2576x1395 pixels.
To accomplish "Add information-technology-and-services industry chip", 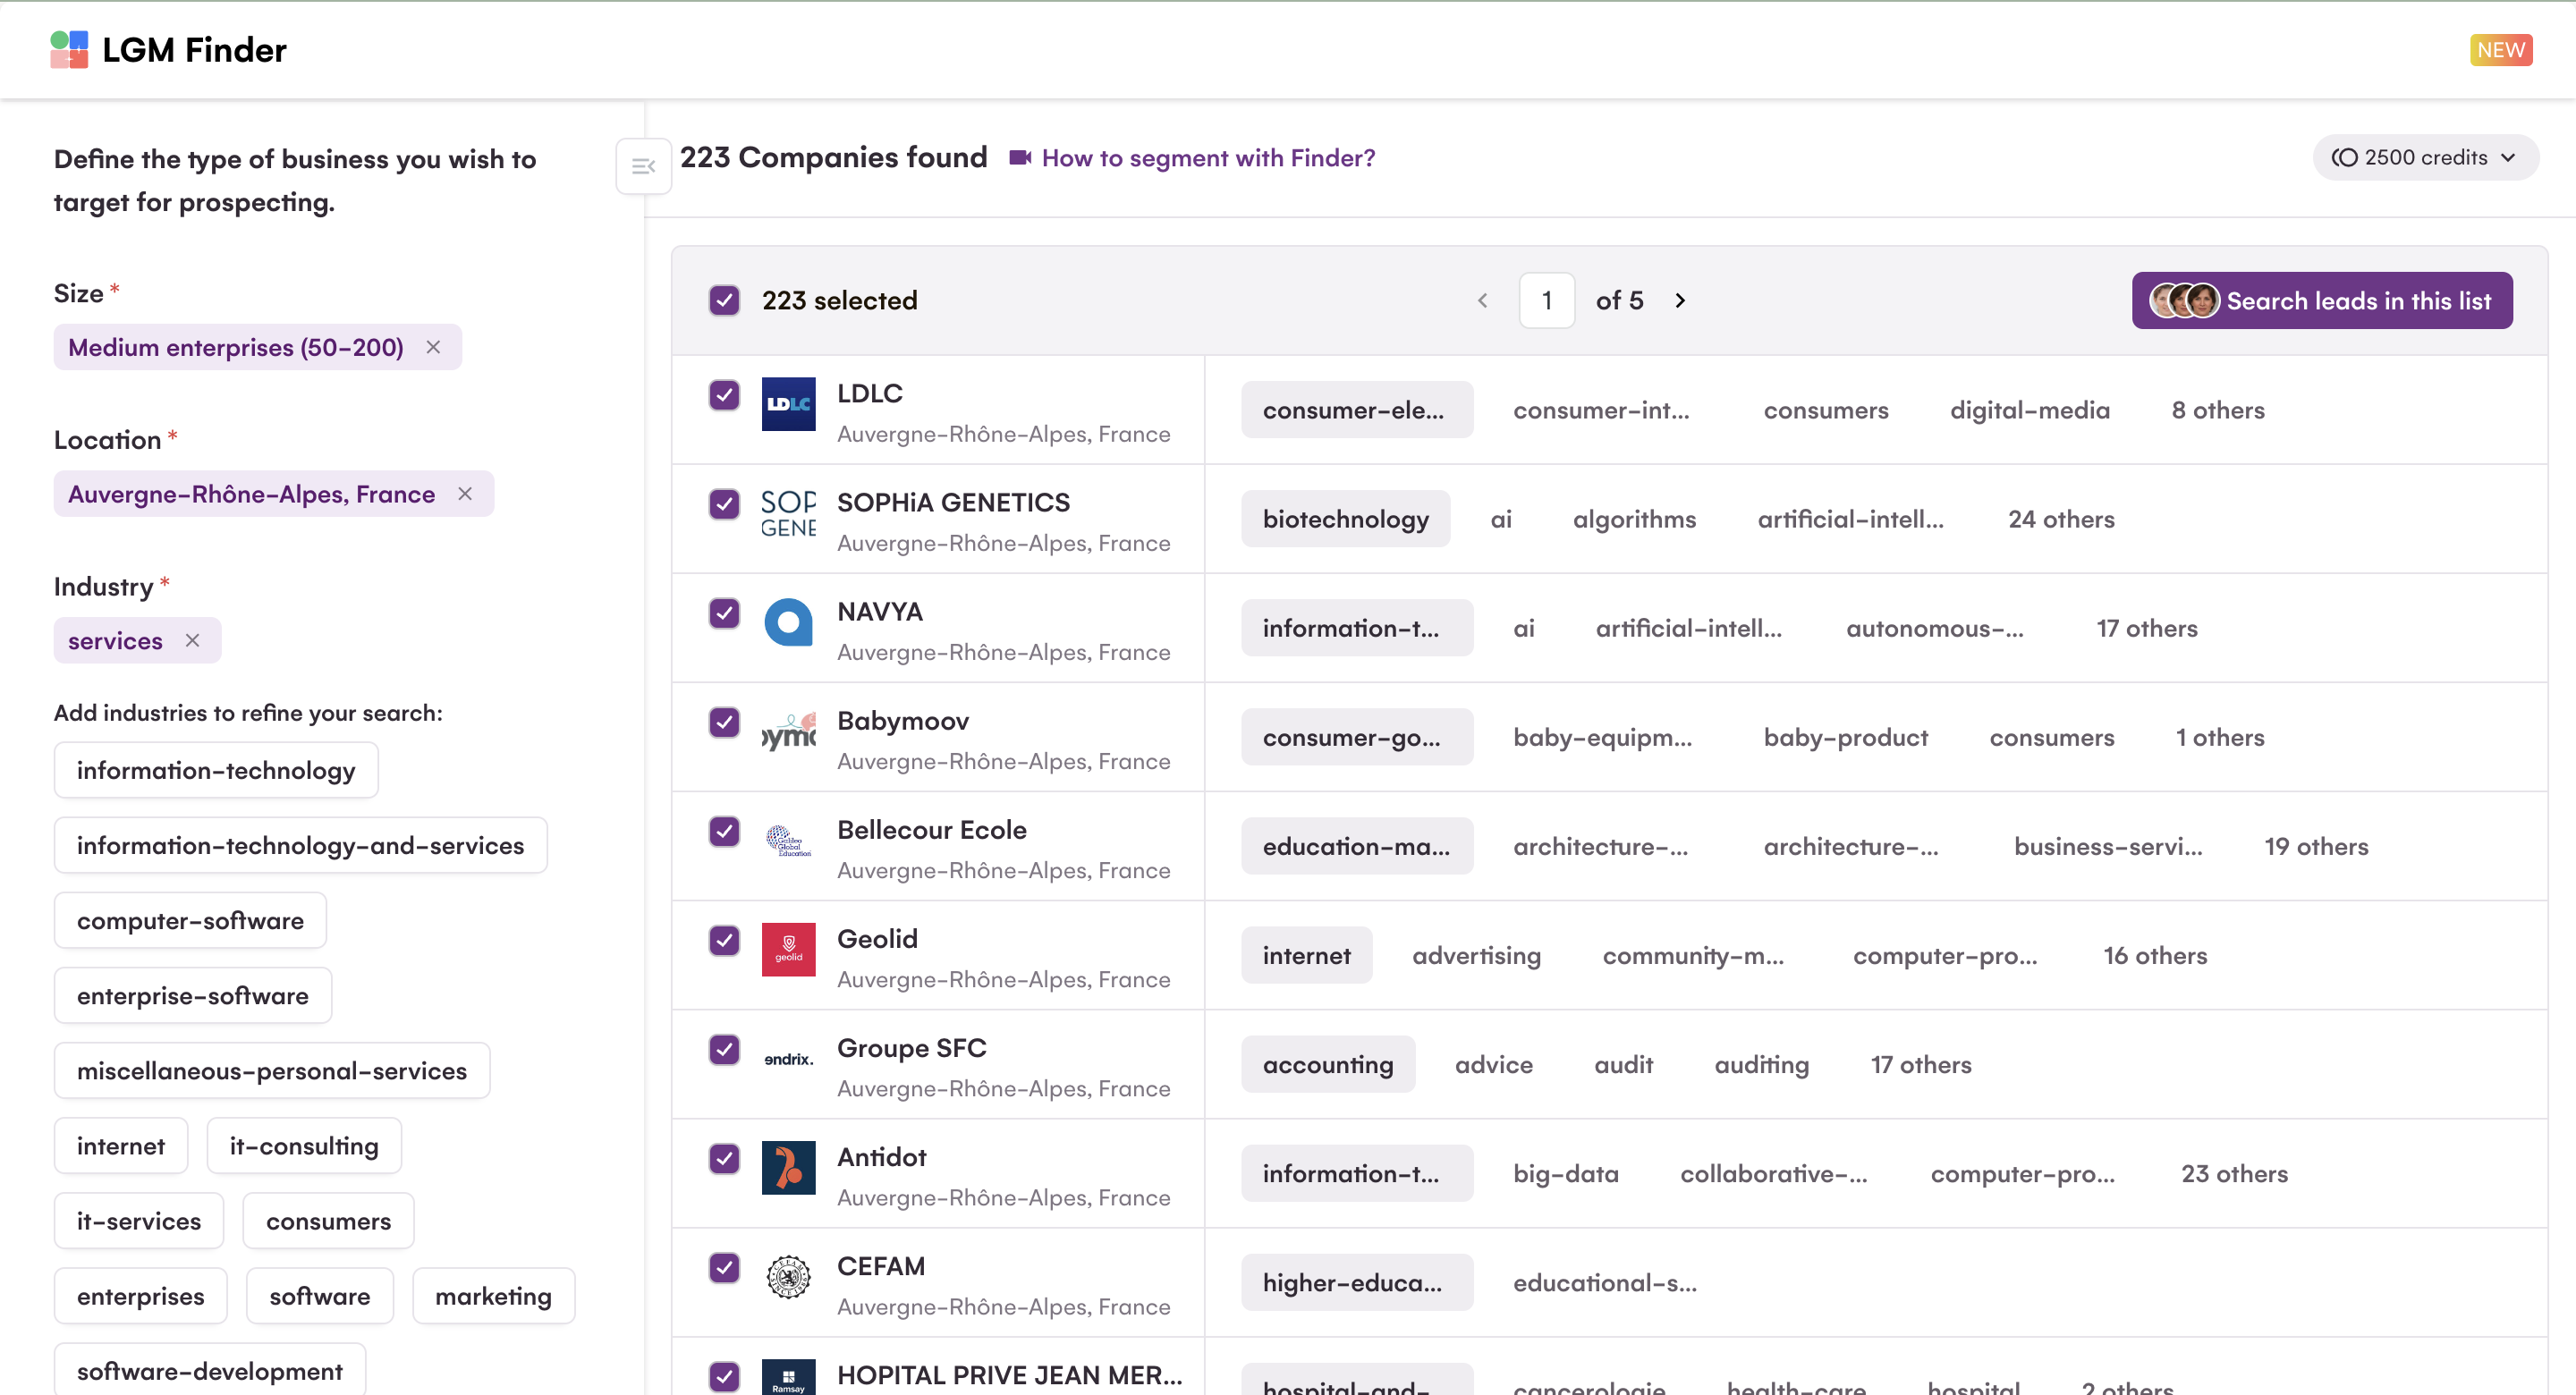I will [300, 845].
